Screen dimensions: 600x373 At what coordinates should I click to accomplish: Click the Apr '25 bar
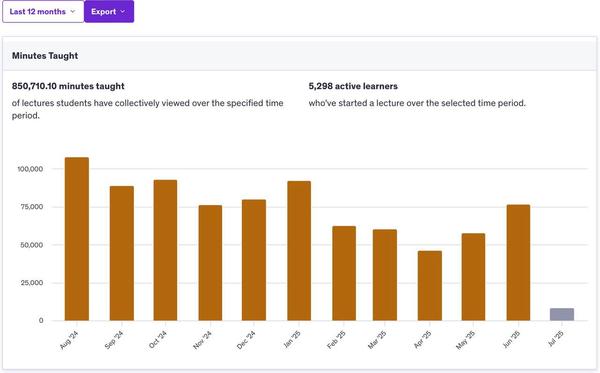(x=430, y=286)
